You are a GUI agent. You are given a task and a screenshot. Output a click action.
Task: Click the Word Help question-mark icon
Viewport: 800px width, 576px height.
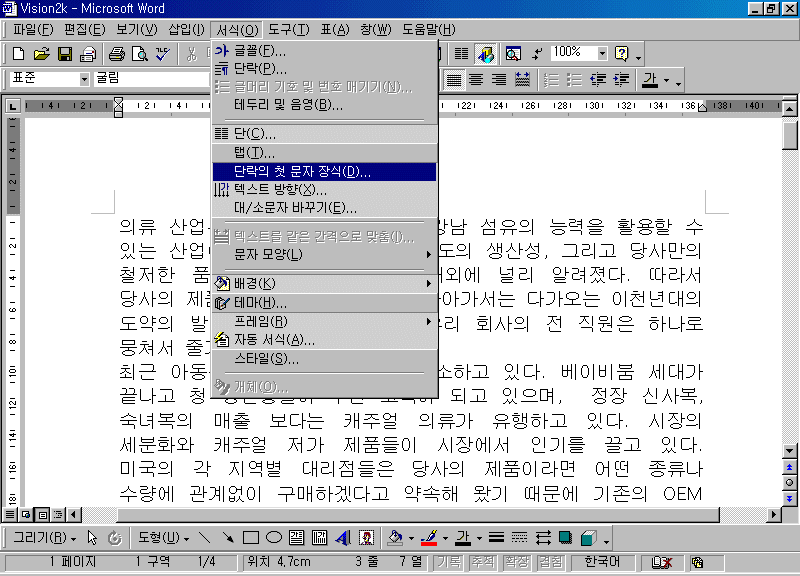tap(621, 54)
